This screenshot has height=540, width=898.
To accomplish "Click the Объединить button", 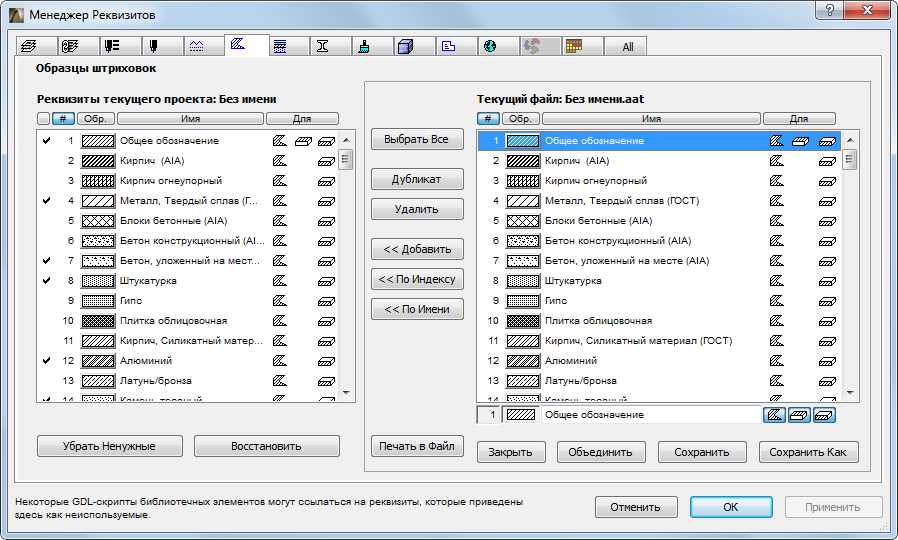I will click(x=601, y=452).
